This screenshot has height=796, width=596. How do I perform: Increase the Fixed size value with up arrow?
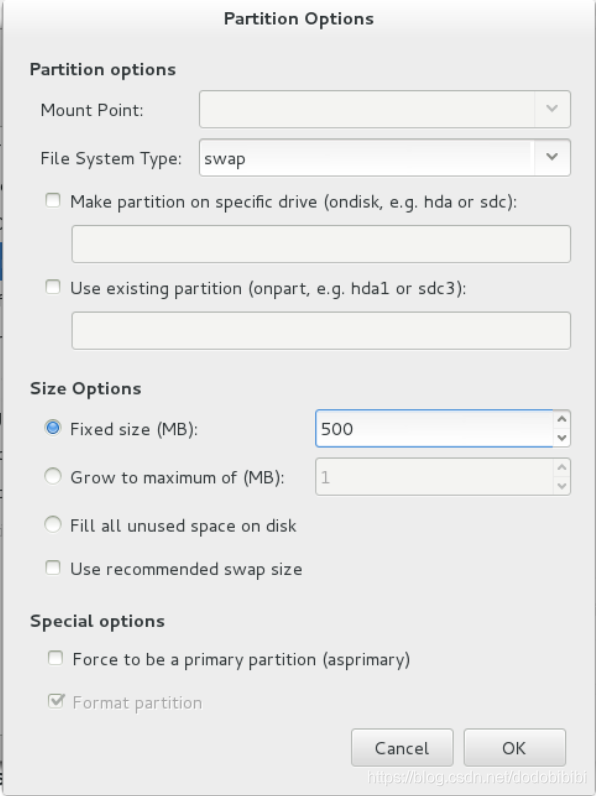pyautogui.click(x=561, y=419)
